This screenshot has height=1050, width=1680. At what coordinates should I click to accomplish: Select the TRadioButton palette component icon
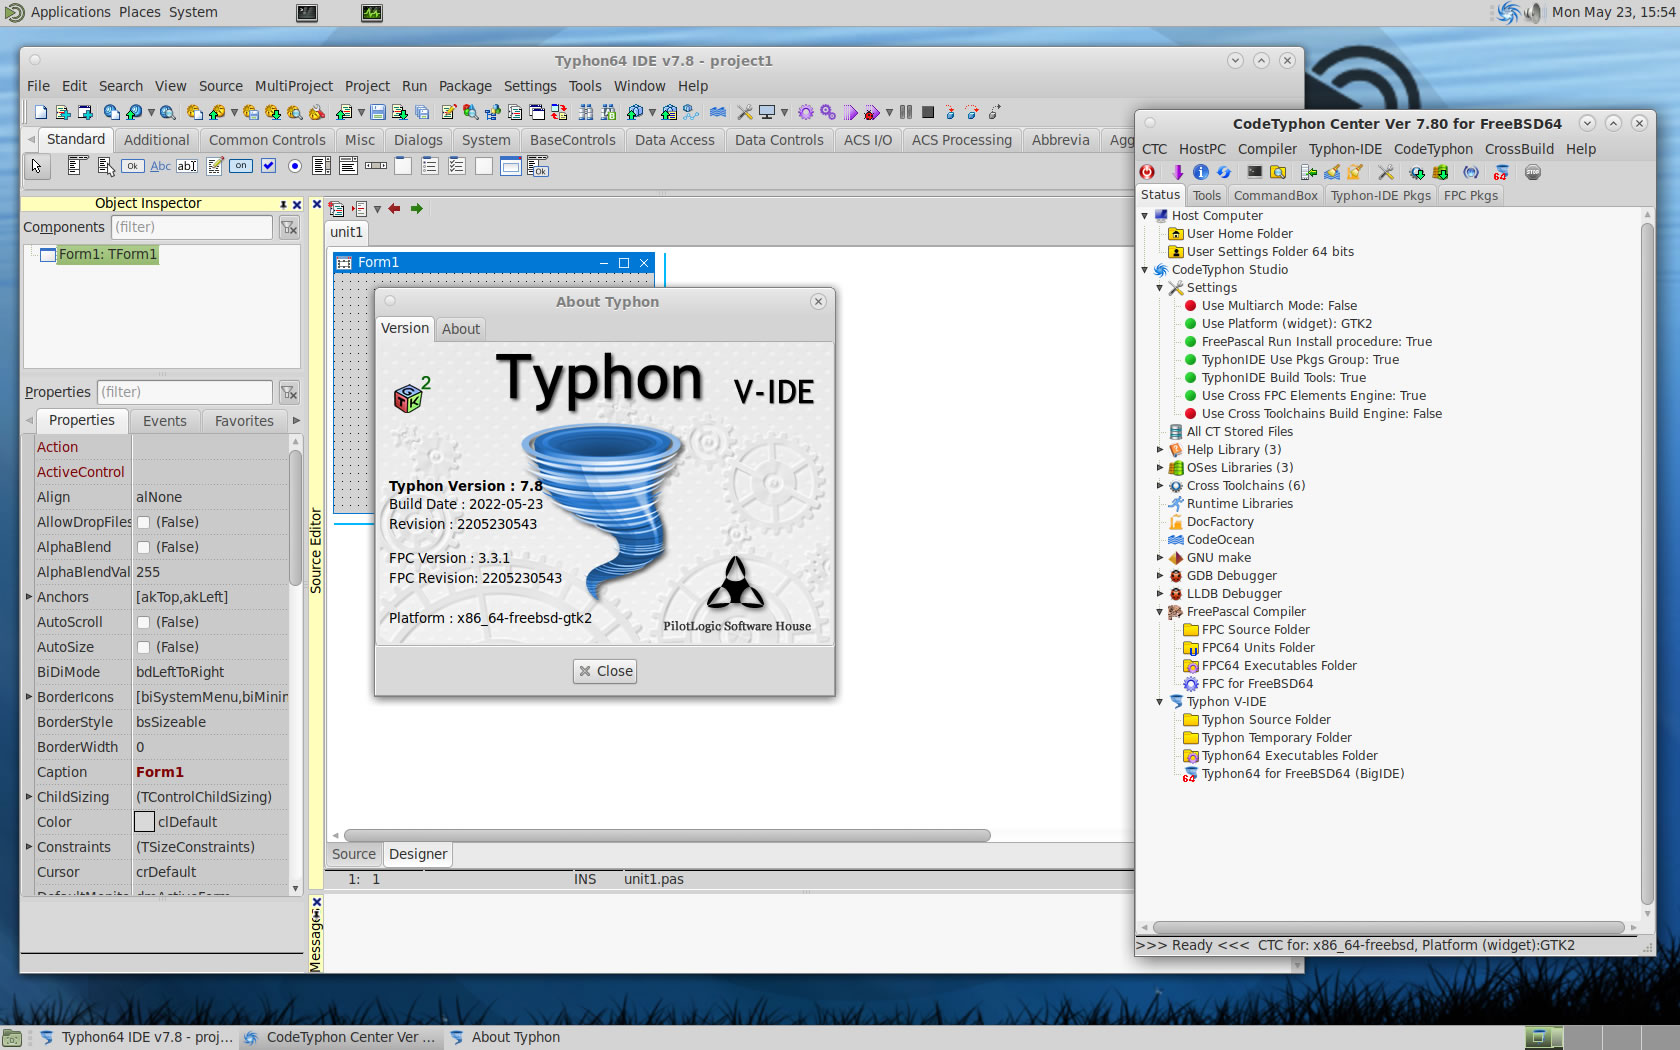294,166
